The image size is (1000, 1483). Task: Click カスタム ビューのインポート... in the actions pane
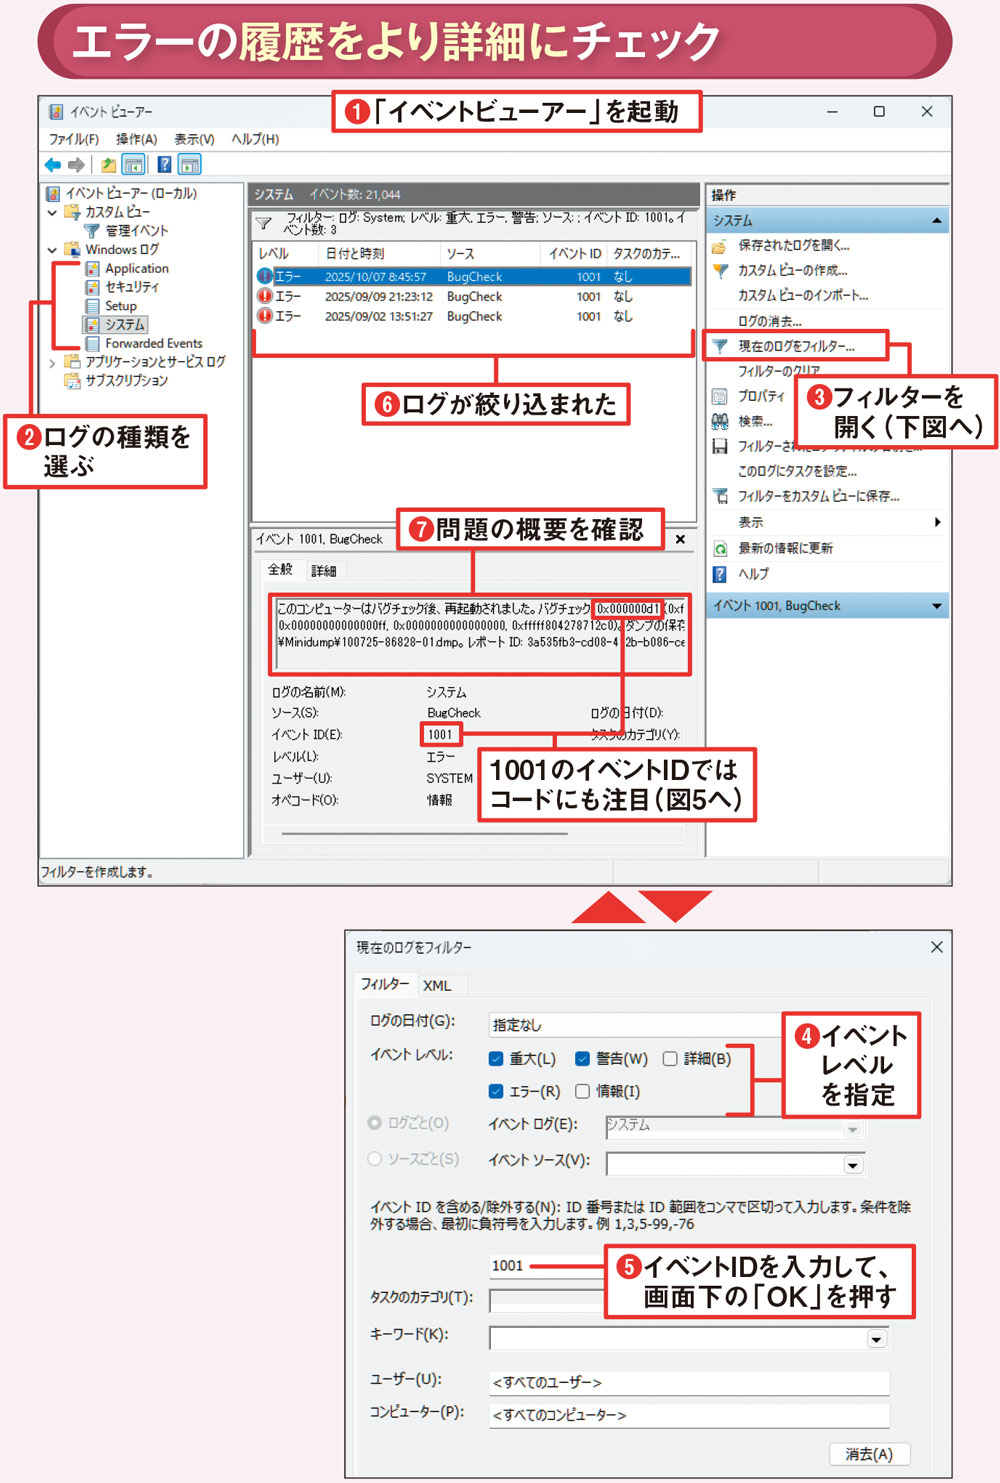point(803,296)
